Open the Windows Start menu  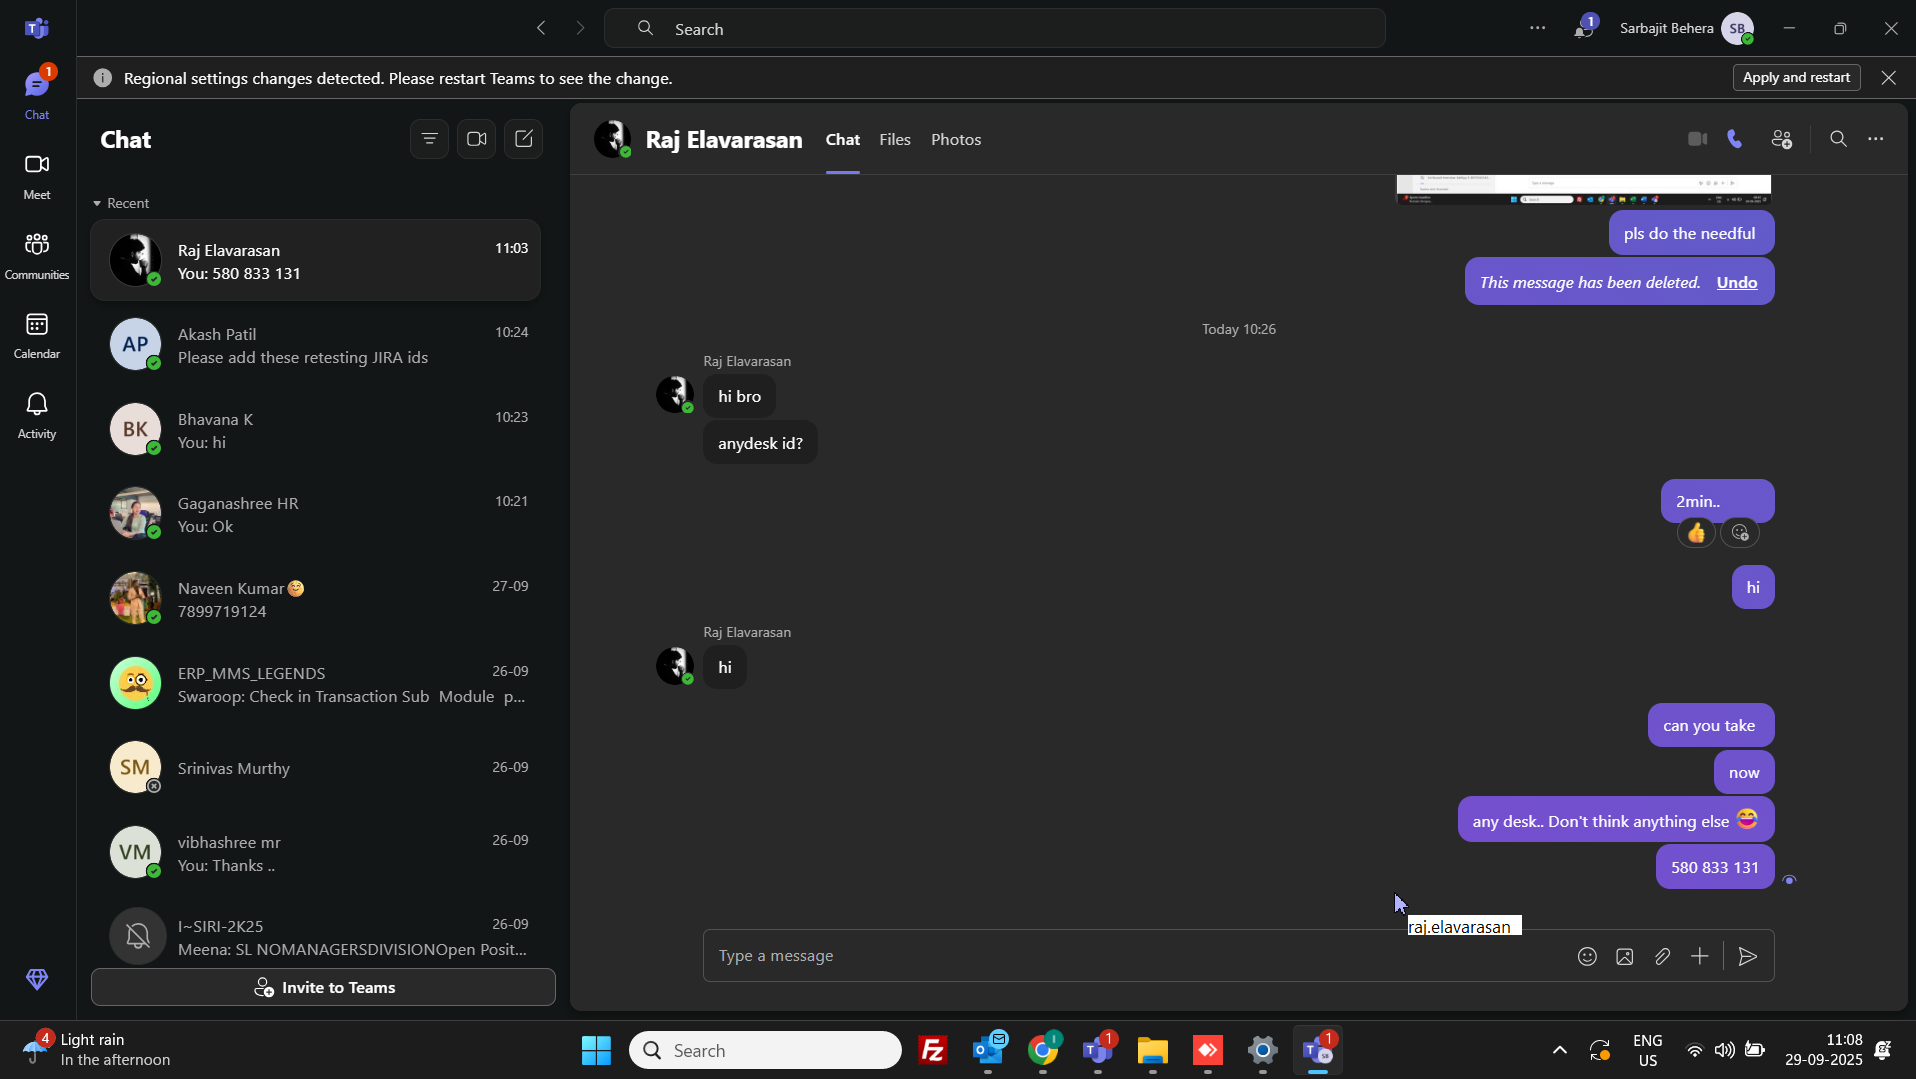coord(596,1050)
